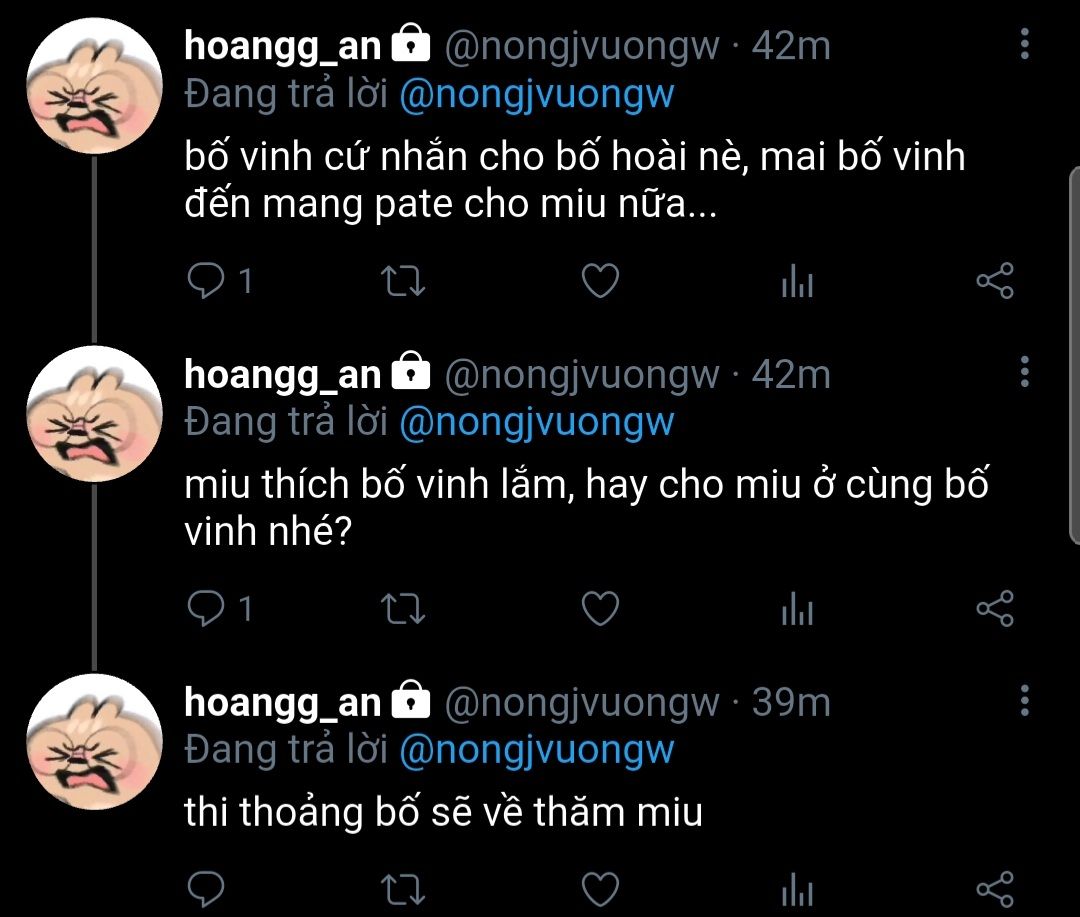1080x917 pixels.
Task: Like the tweet 'thi thoảng bố sẽ về thăm miu'
Action: 600,889
